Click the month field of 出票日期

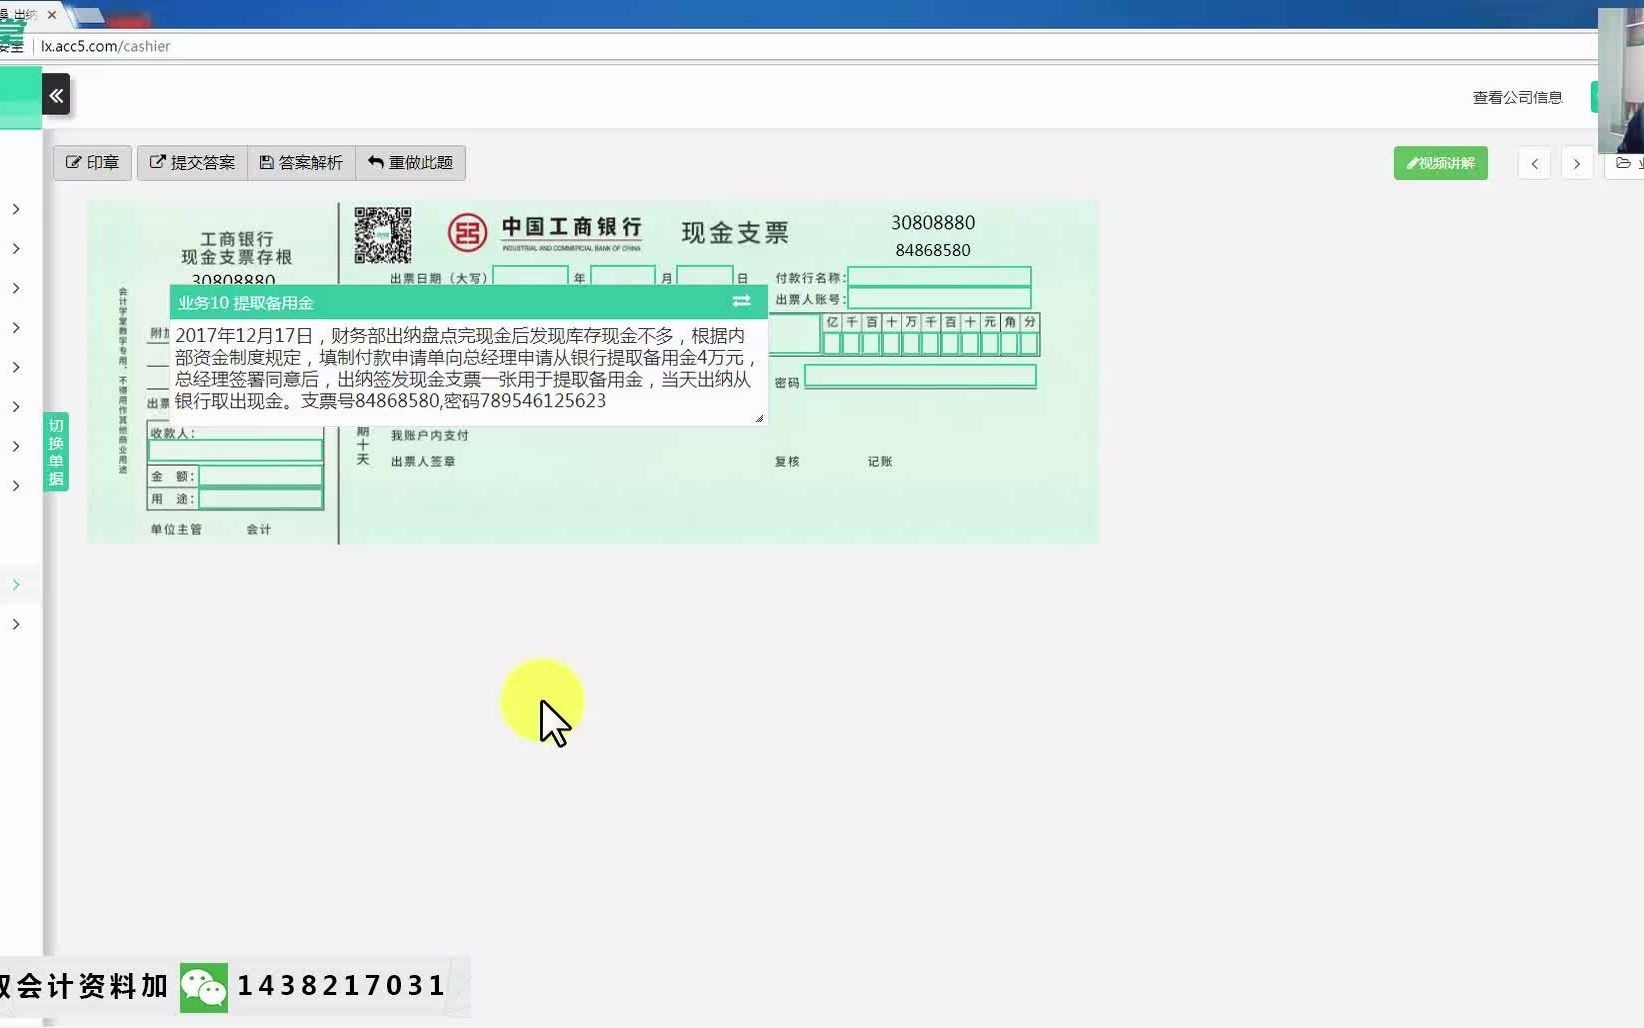623,276
